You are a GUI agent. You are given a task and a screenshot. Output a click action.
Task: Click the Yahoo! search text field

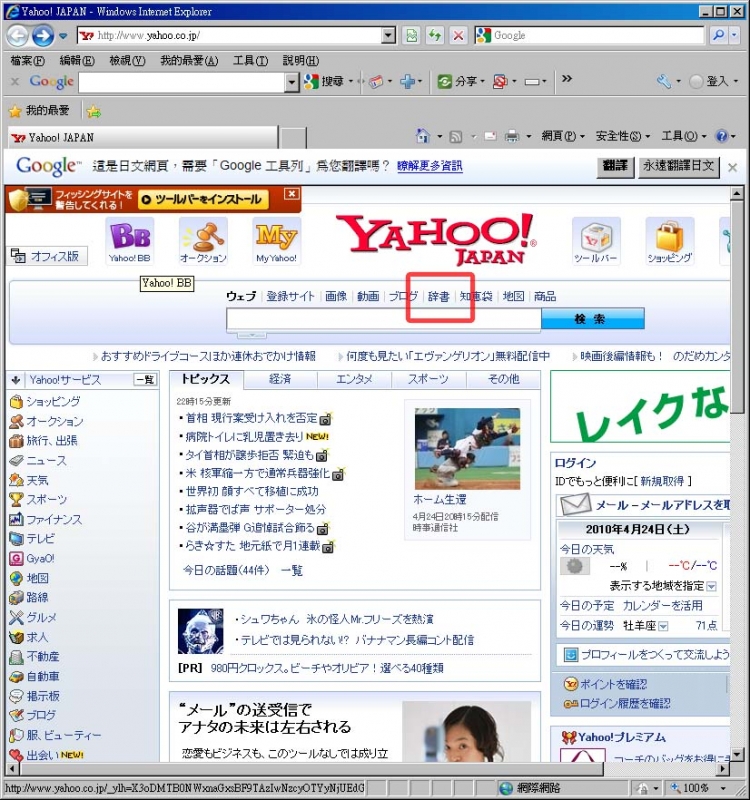[x=384, y=319]
